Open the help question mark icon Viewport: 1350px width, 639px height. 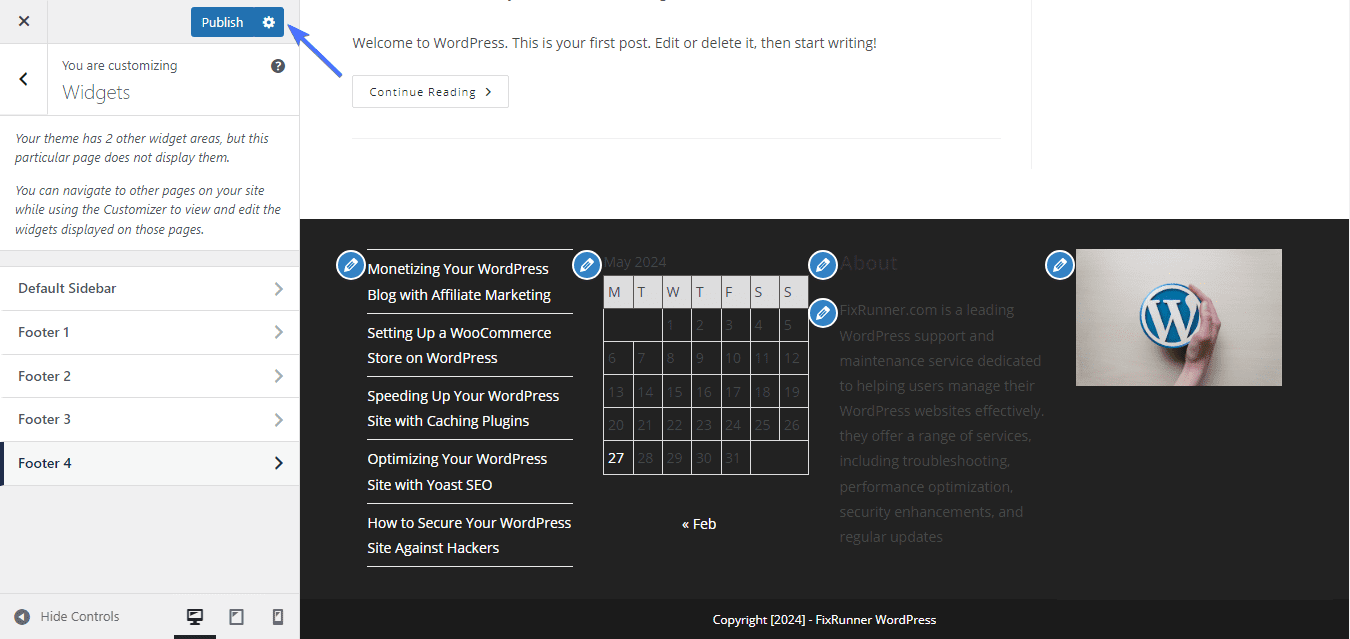(278, 66)
